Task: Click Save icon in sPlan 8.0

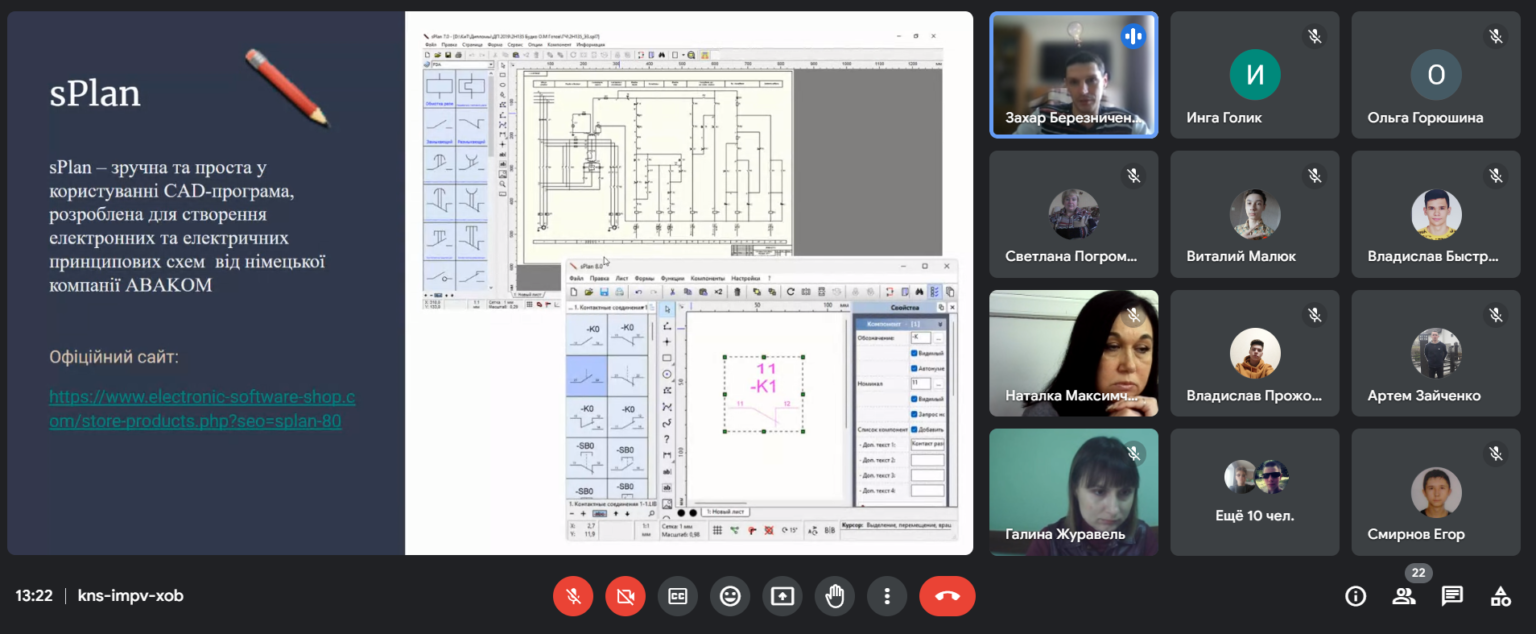Action: 604,292
